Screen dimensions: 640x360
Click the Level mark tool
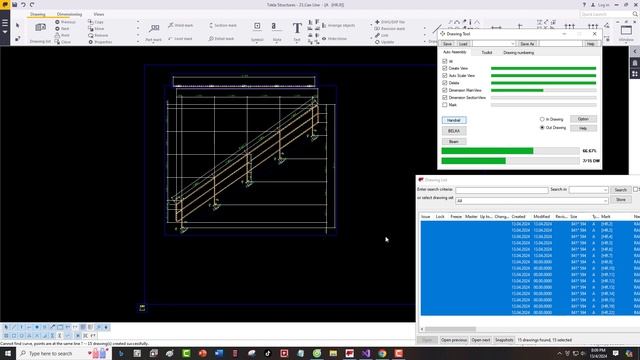pos(180,39)
